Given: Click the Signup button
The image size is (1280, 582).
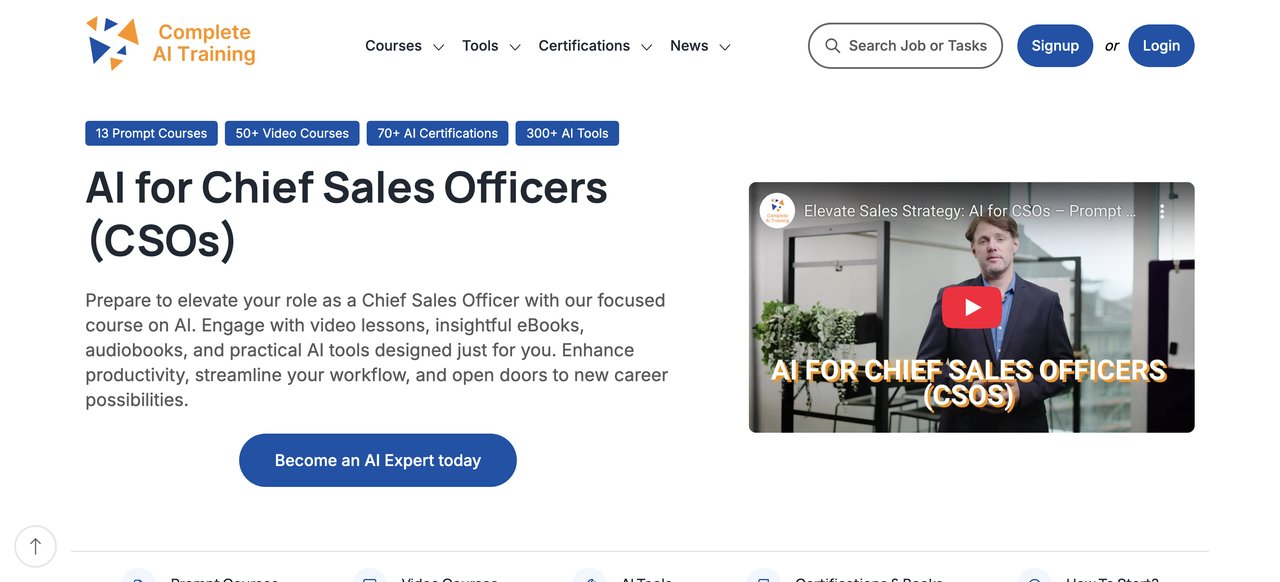Looking at the screenshot, I should pyautogui.click(x=1055, y=46).
